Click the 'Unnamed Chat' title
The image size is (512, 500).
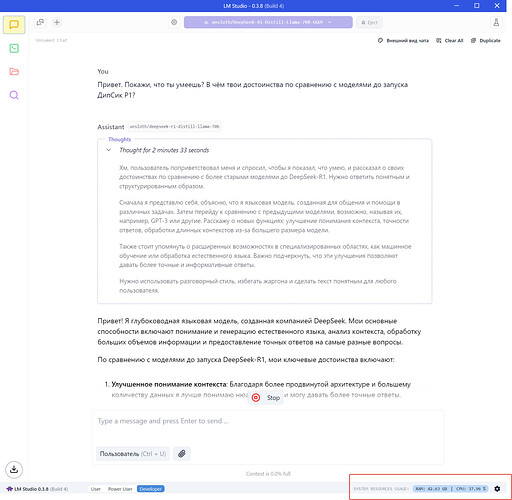(x=51, y=40)
